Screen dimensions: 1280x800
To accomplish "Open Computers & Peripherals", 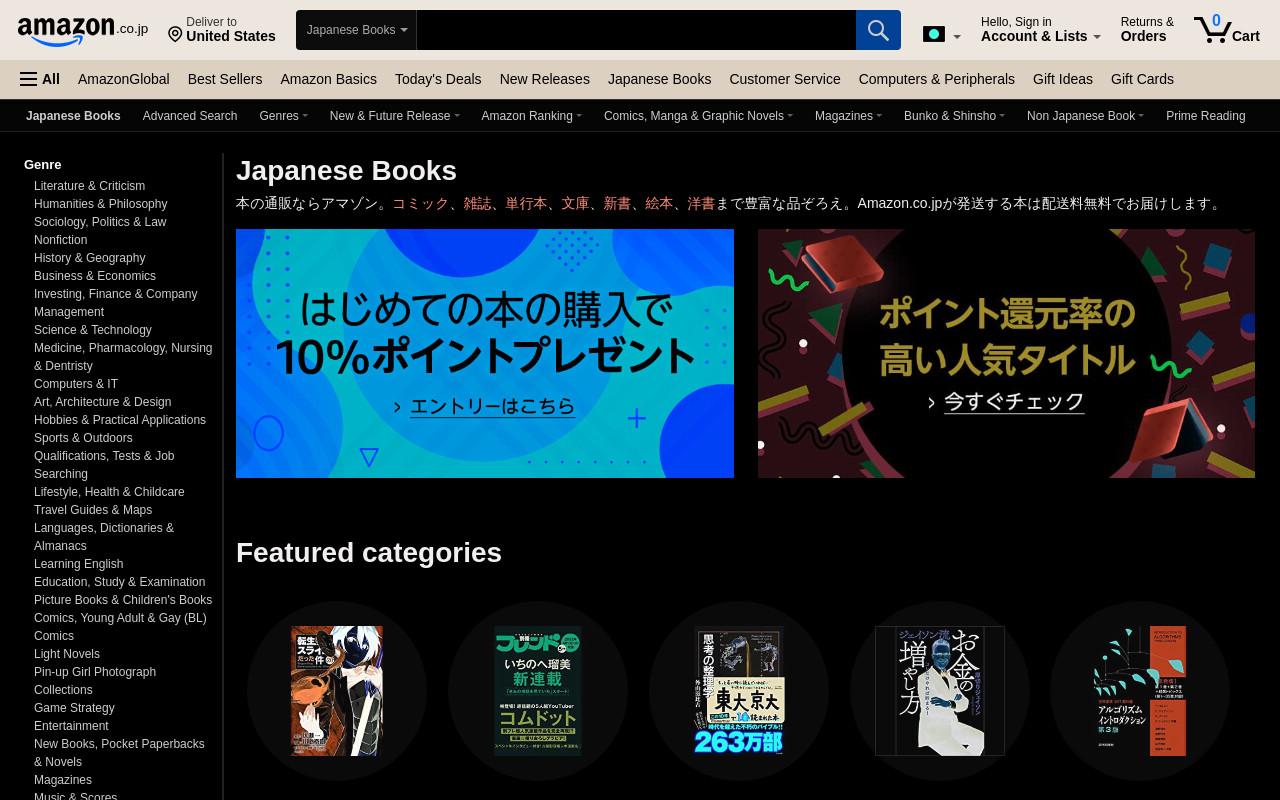I will coord(936,79).
